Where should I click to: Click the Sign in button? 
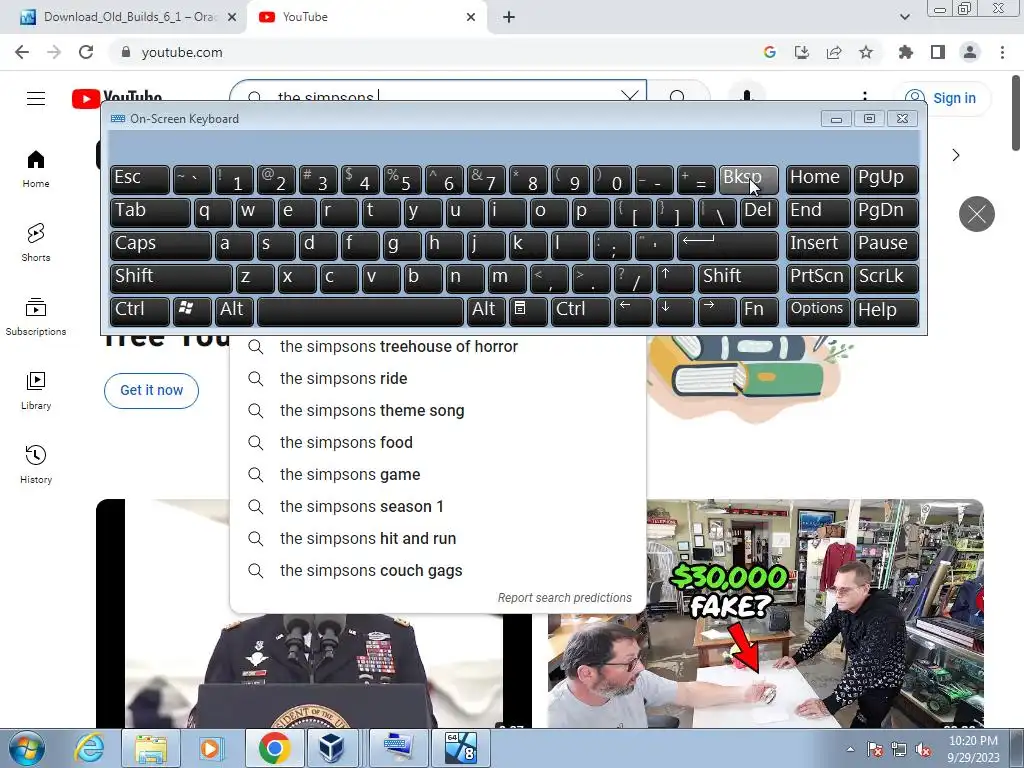942,98
